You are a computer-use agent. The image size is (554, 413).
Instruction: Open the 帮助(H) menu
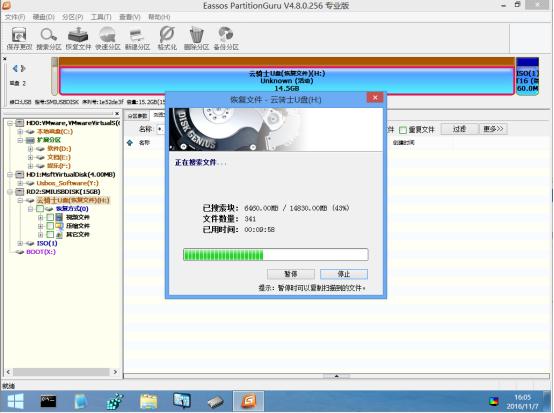click(159, 17)
